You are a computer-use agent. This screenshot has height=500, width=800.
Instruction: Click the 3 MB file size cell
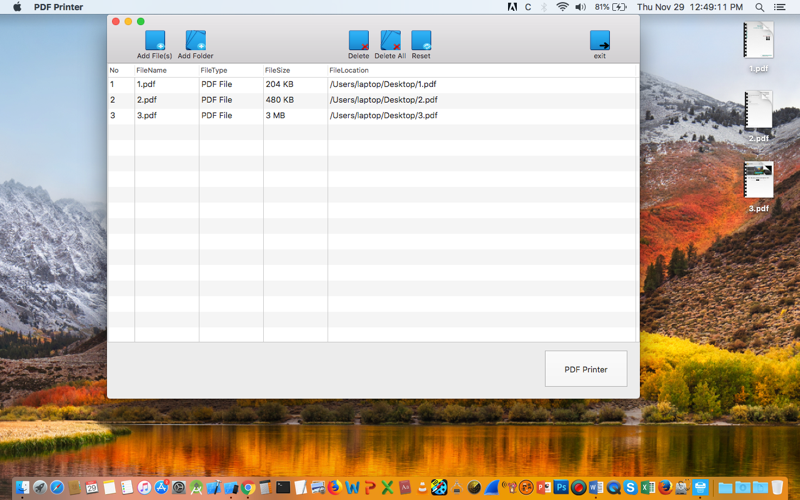click(295, 115)
